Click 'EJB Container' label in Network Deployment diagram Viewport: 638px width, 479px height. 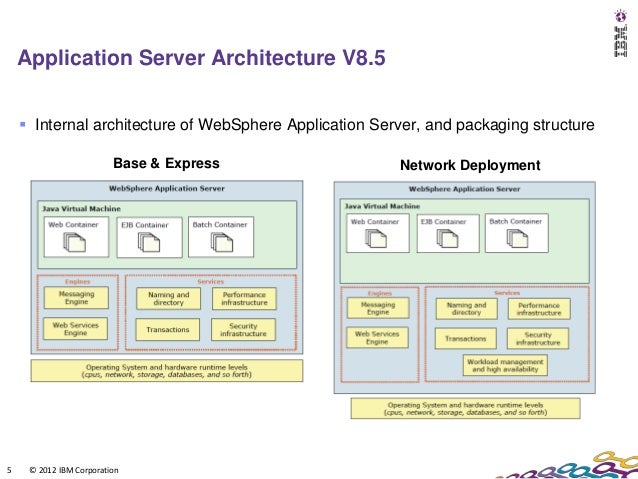coord(444,222)
